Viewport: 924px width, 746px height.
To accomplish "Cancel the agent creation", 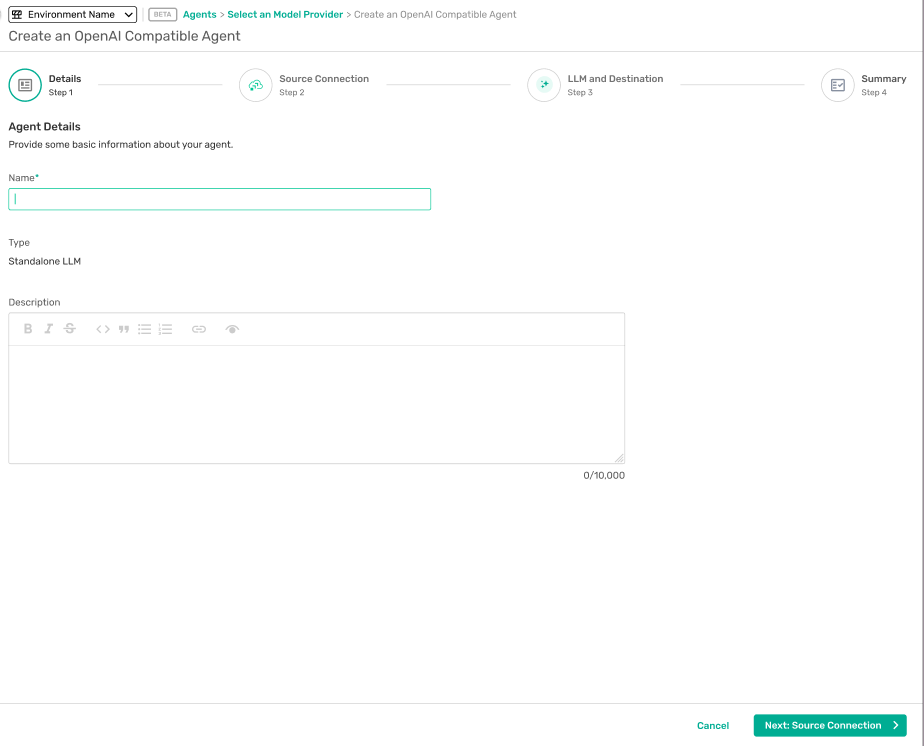I will point(713,726).
